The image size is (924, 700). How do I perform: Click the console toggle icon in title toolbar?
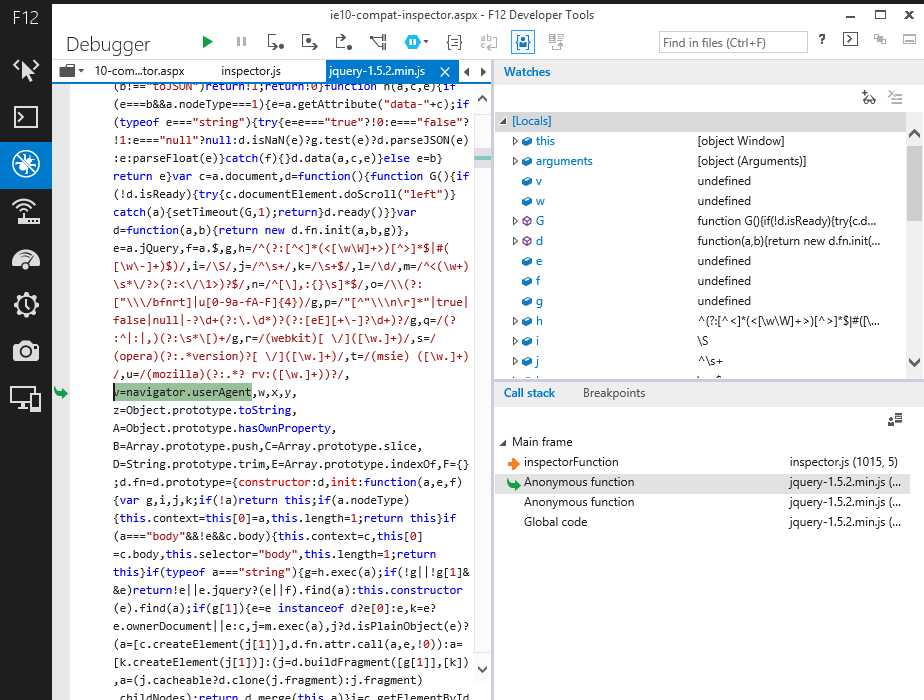point(850,39)
